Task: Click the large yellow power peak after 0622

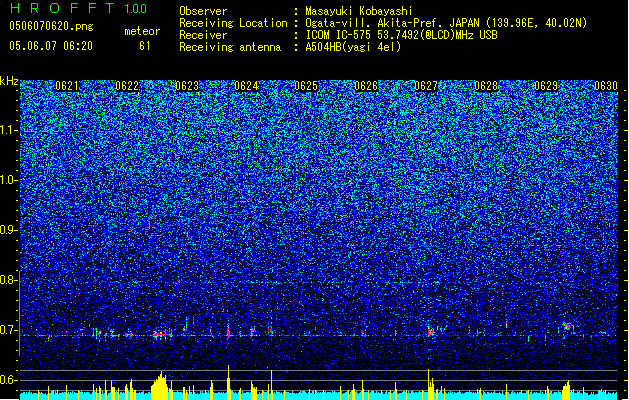Action: (160, 386)
